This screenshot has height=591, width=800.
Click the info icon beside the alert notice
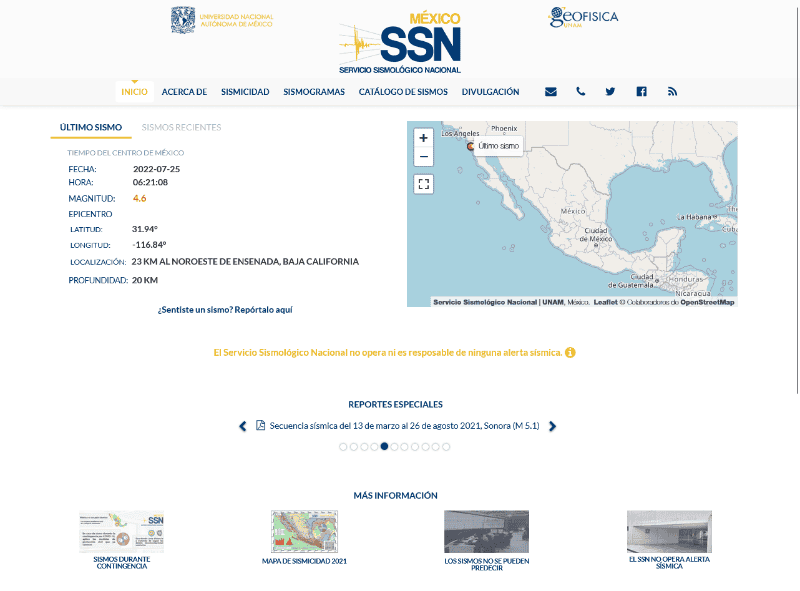[570, 353]
